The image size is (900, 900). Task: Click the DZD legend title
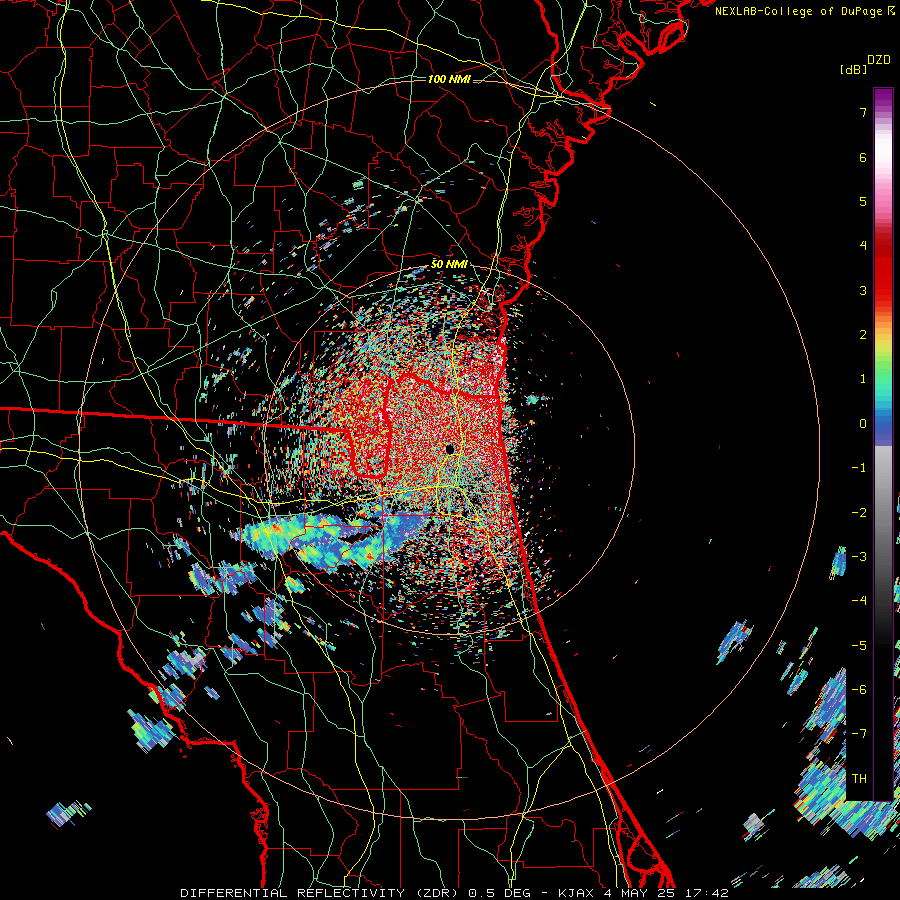(x=879, y=60)
